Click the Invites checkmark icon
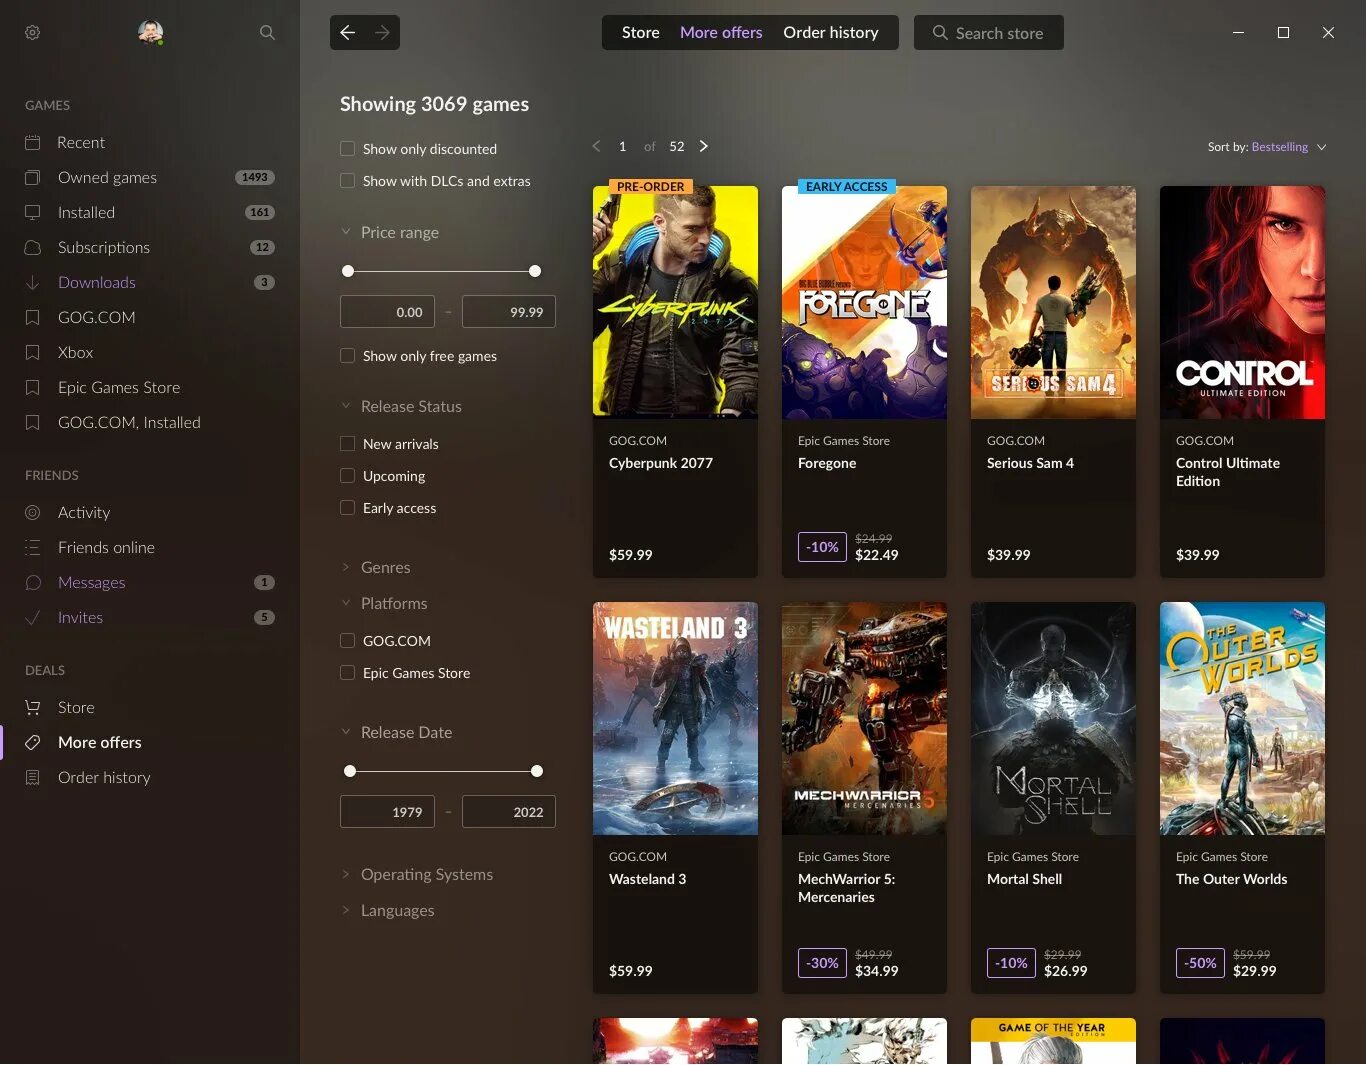1366x1065 pixels. [33, 618]
